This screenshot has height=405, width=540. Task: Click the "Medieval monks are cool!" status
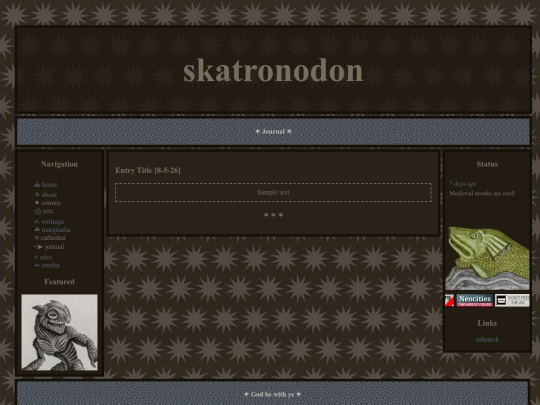(x=482, y=193)
